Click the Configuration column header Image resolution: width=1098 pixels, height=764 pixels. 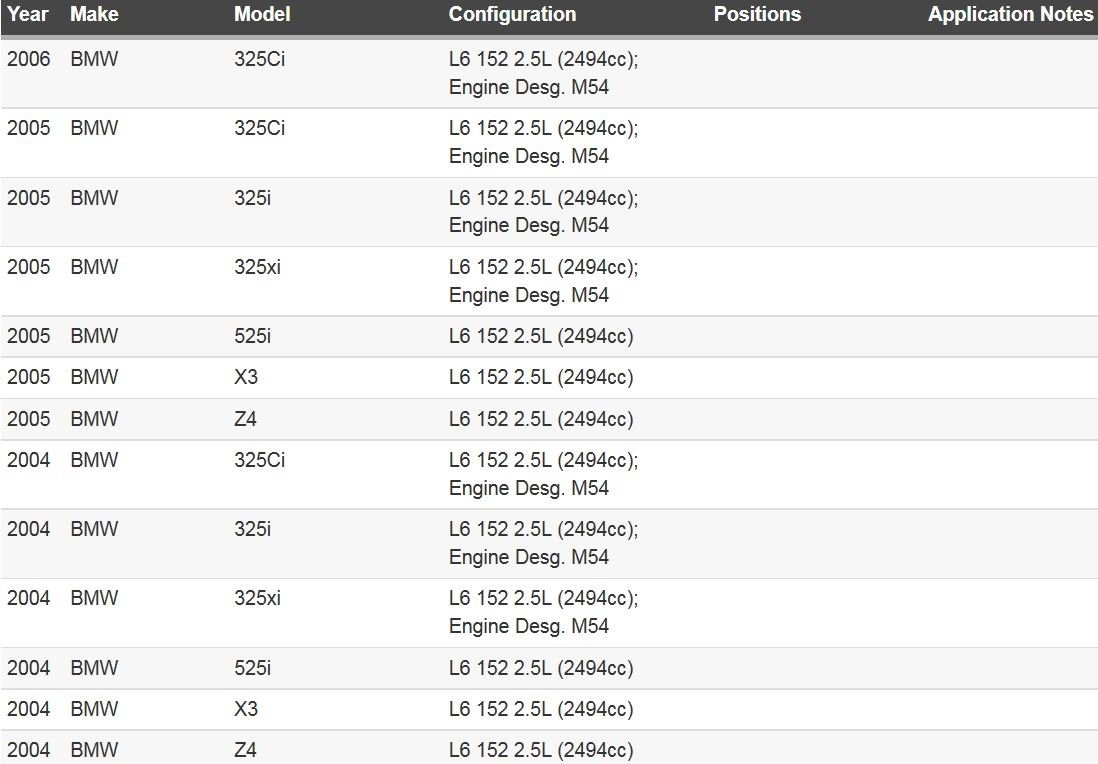tap(512, 14)
